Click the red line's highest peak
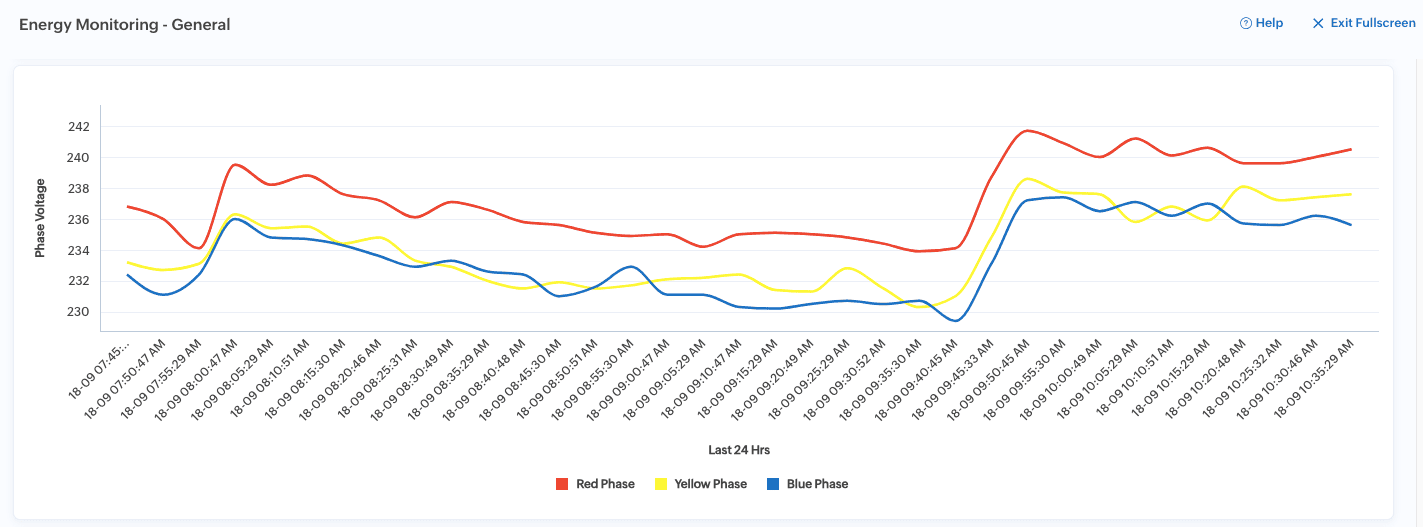The width and height of the screenshot is (1423, 527). click(x=1025, y=131)
